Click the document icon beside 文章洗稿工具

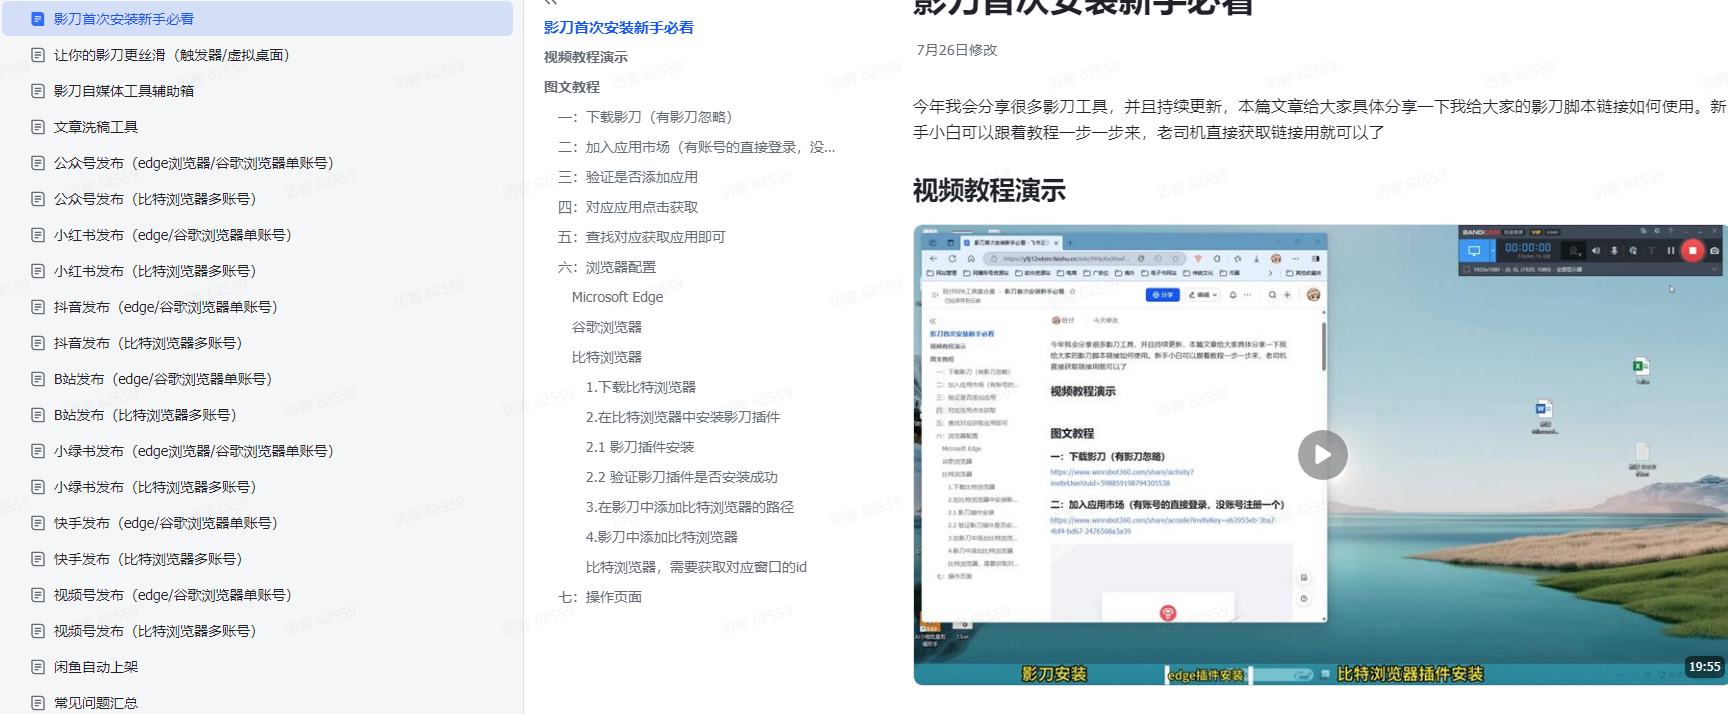click(x=38, y=127)
